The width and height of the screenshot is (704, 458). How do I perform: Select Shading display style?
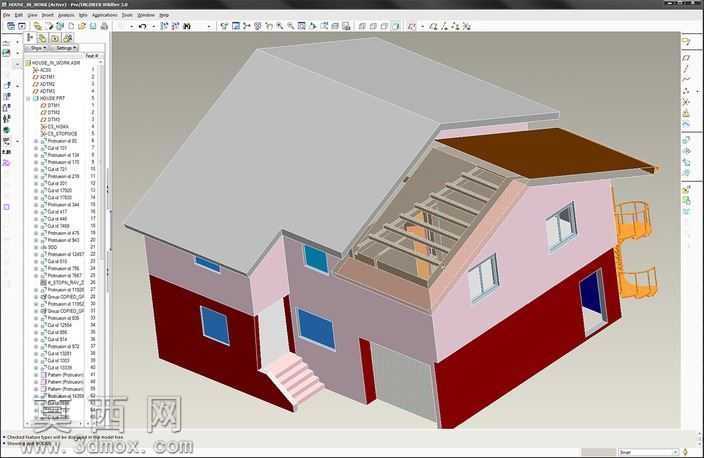(x=396, y=26)
